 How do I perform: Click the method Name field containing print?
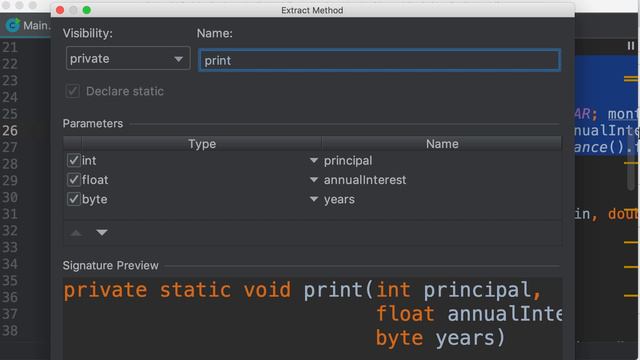click(380, 60)
